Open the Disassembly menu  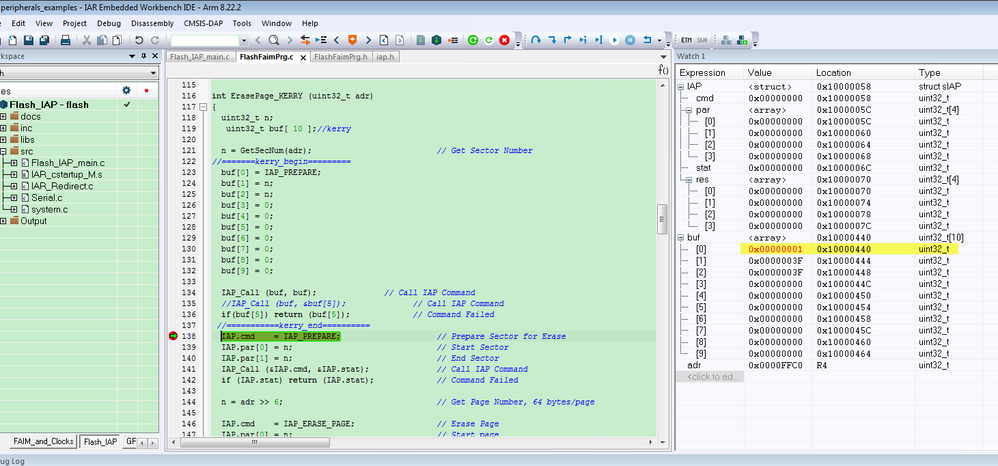(x=151, y=22)
